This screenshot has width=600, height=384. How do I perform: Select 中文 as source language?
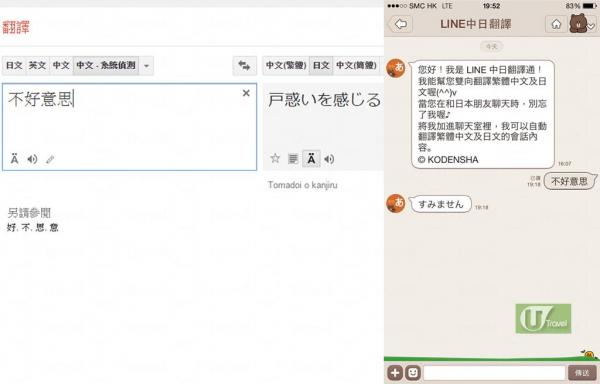coord(61,65)
